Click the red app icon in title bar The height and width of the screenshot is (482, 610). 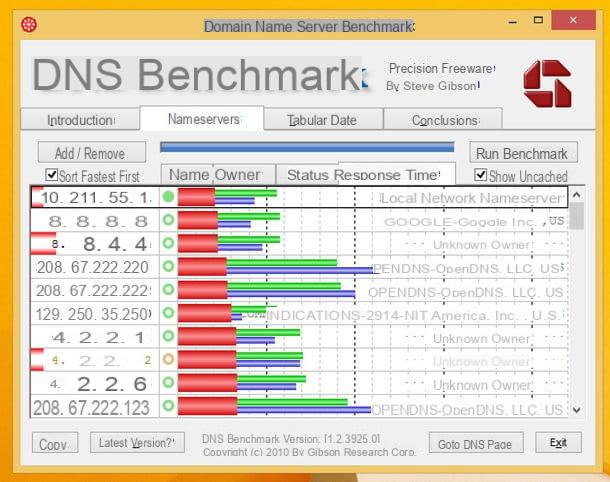[x=29, y=25]
